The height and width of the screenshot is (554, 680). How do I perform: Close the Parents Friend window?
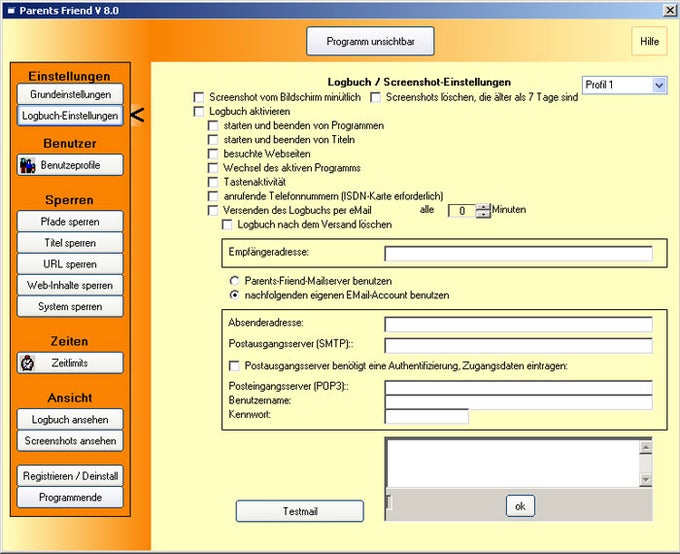click(x=670, y=10)
